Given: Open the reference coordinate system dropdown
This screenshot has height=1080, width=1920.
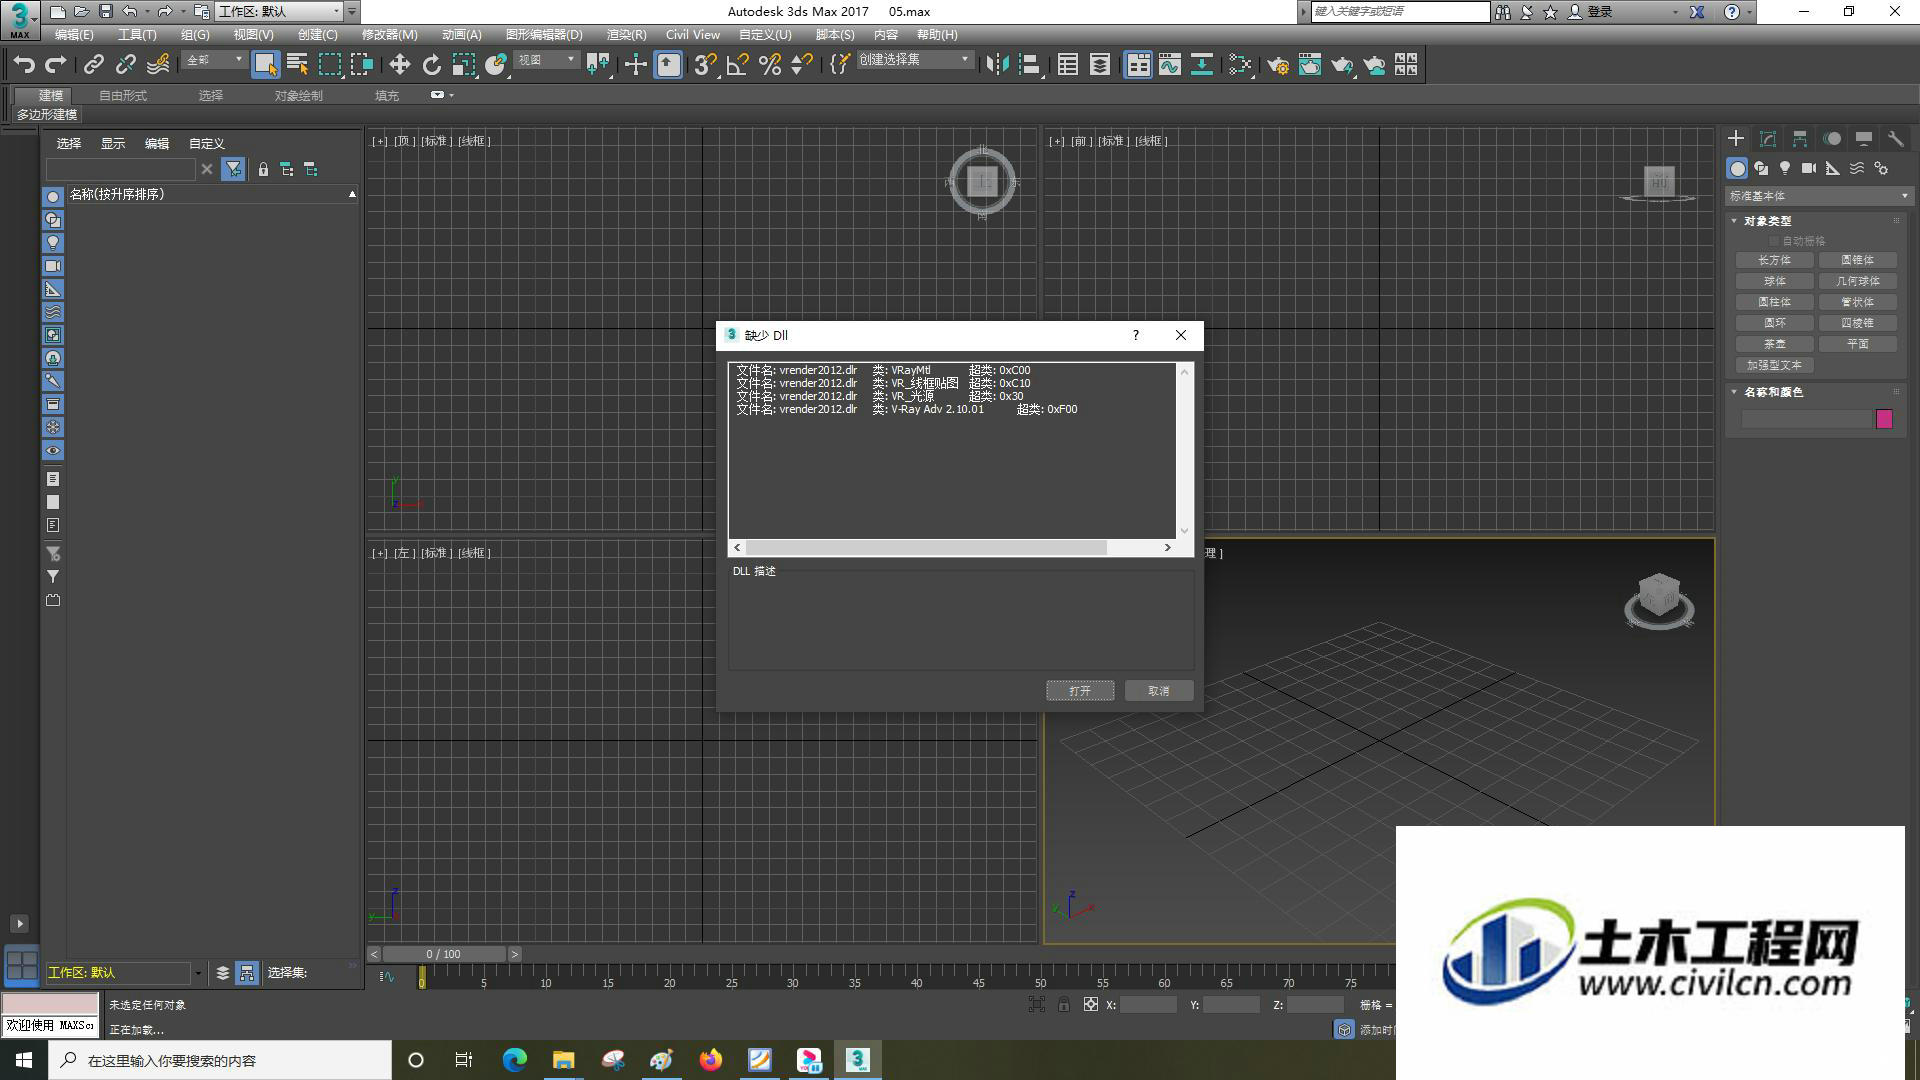Looking at the screenshot, I should click(x=546, y=60).
